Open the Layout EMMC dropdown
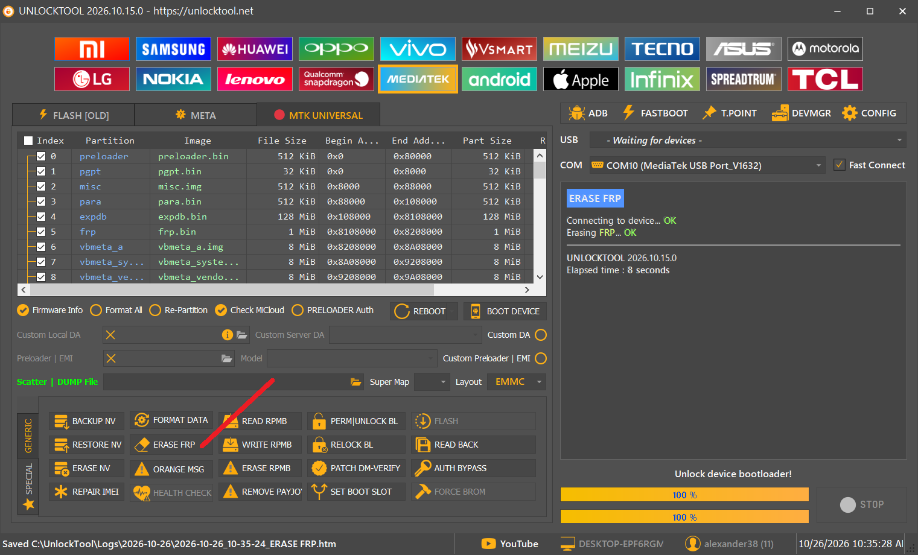 click(517, 382)
